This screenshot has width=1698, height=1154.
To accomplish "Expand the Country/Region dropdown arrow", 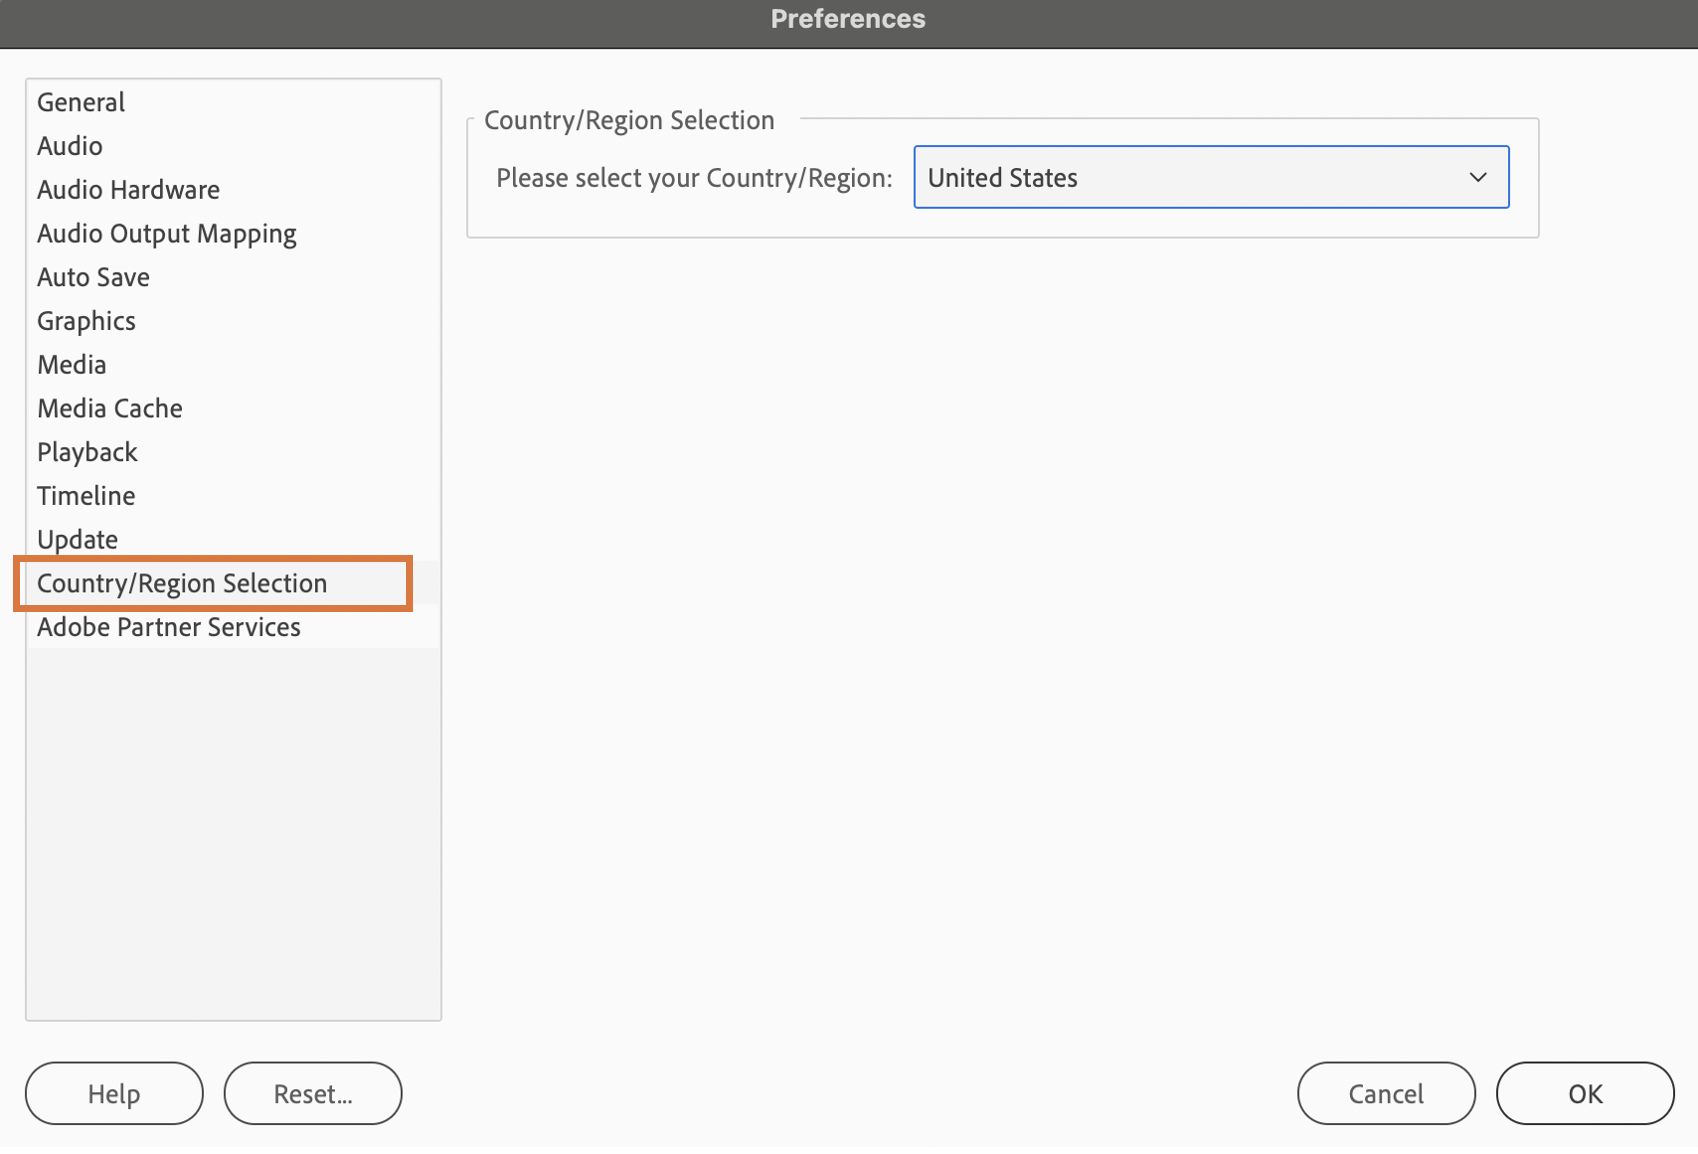I will point(1477,178).
